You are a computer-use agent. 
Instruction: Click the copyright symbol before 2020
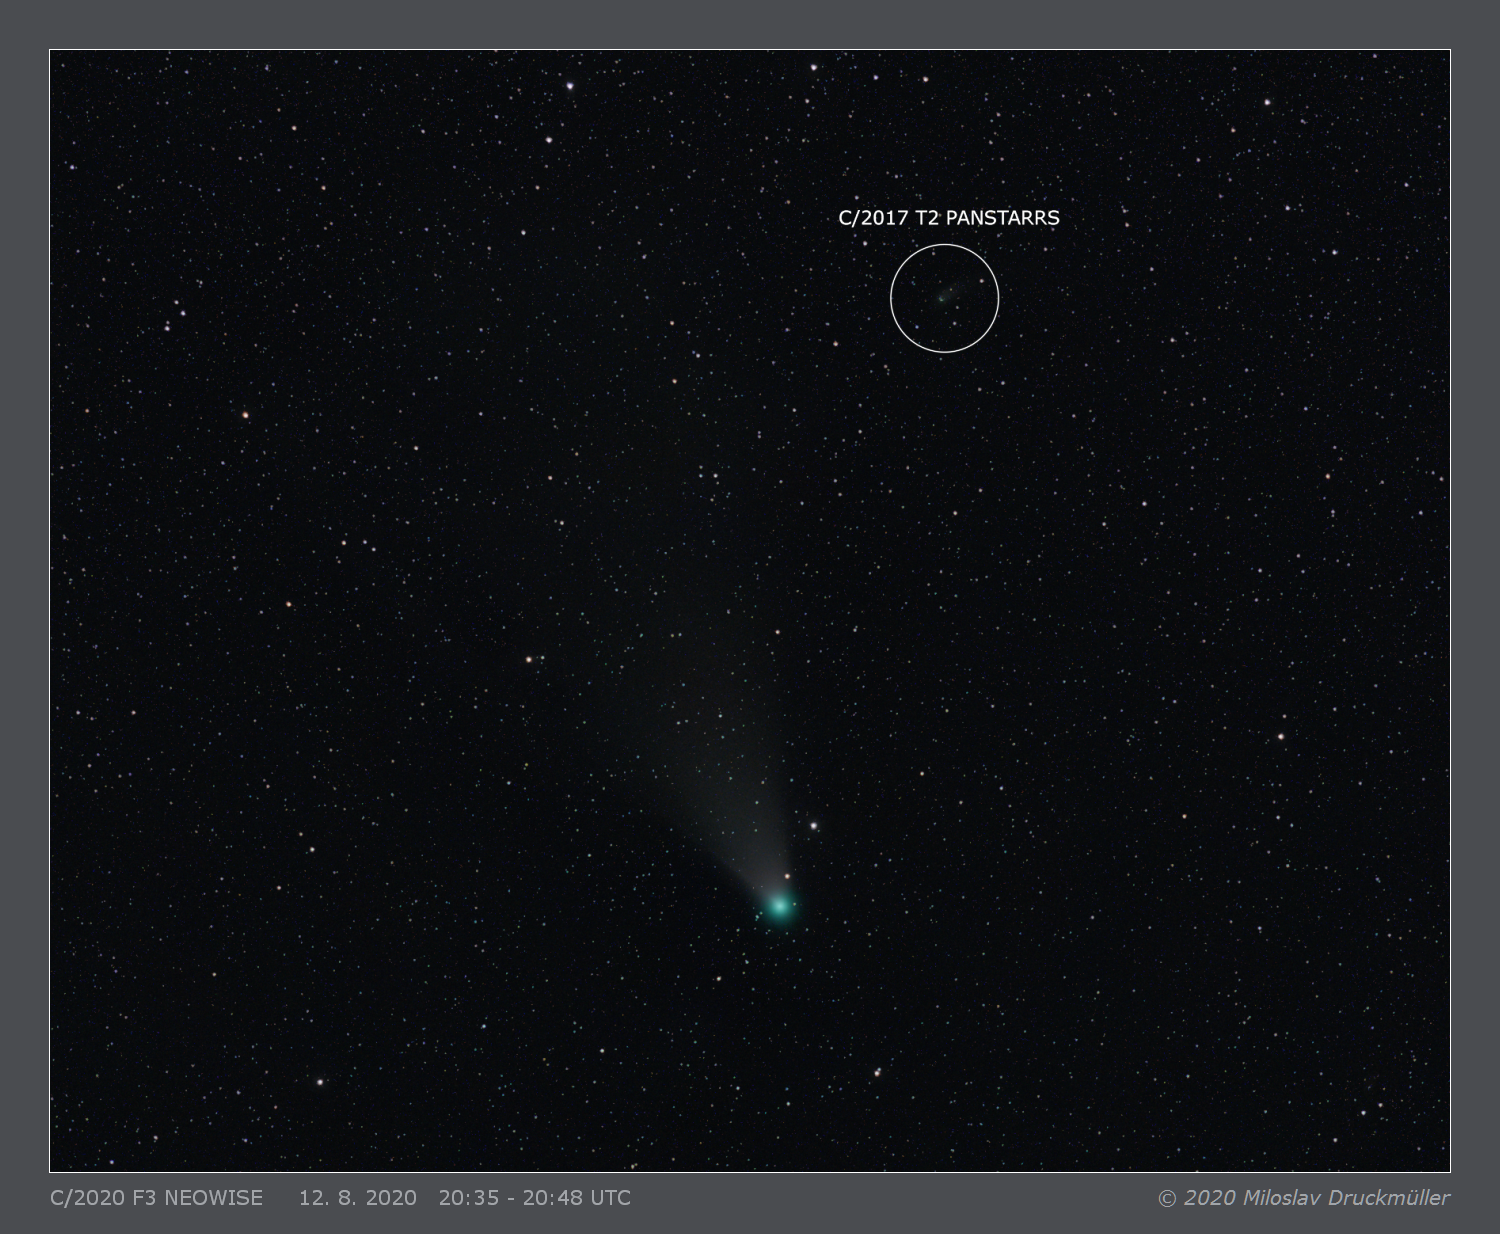coord(1167,1198)
